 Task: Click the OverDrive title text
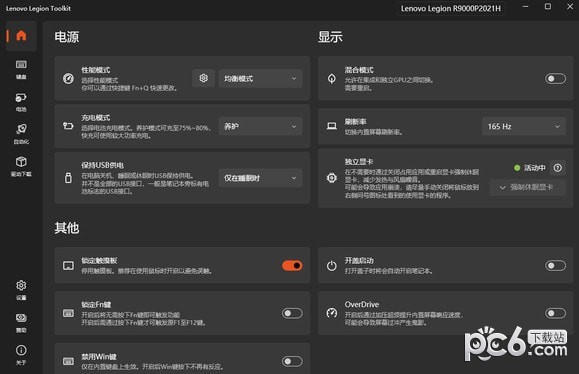tap(362, 305)
